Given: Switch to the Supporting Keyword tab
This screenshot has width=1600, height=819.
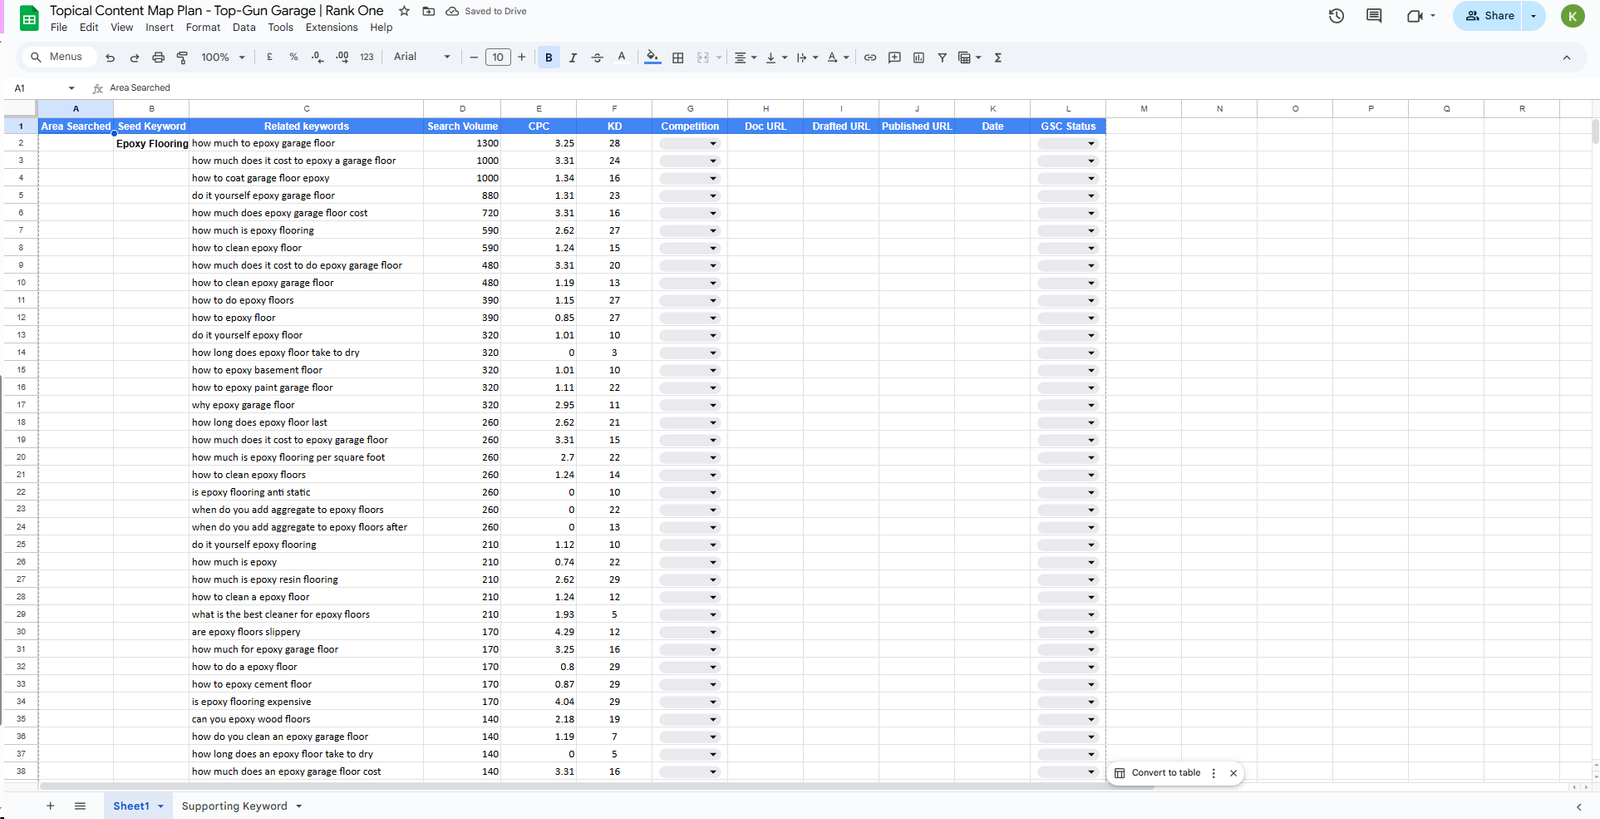Looking at the screenshot, I should click(234, 806).
